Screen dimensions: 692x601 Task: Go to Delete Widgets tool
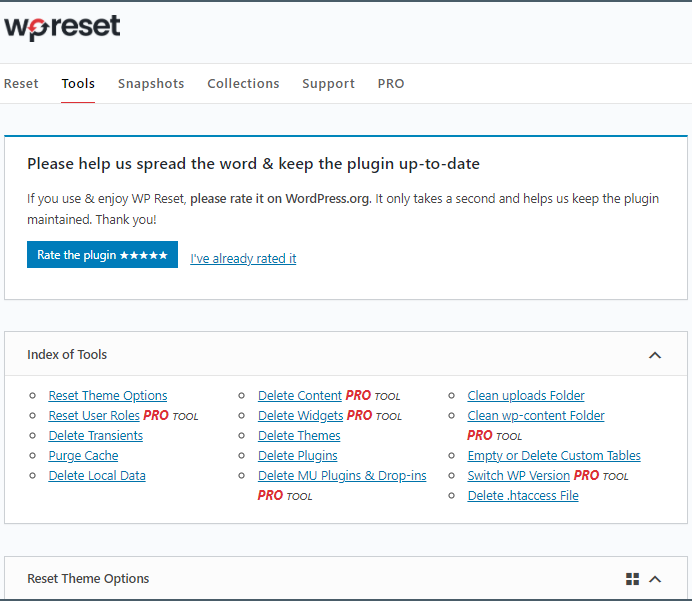tap(301, 416)
